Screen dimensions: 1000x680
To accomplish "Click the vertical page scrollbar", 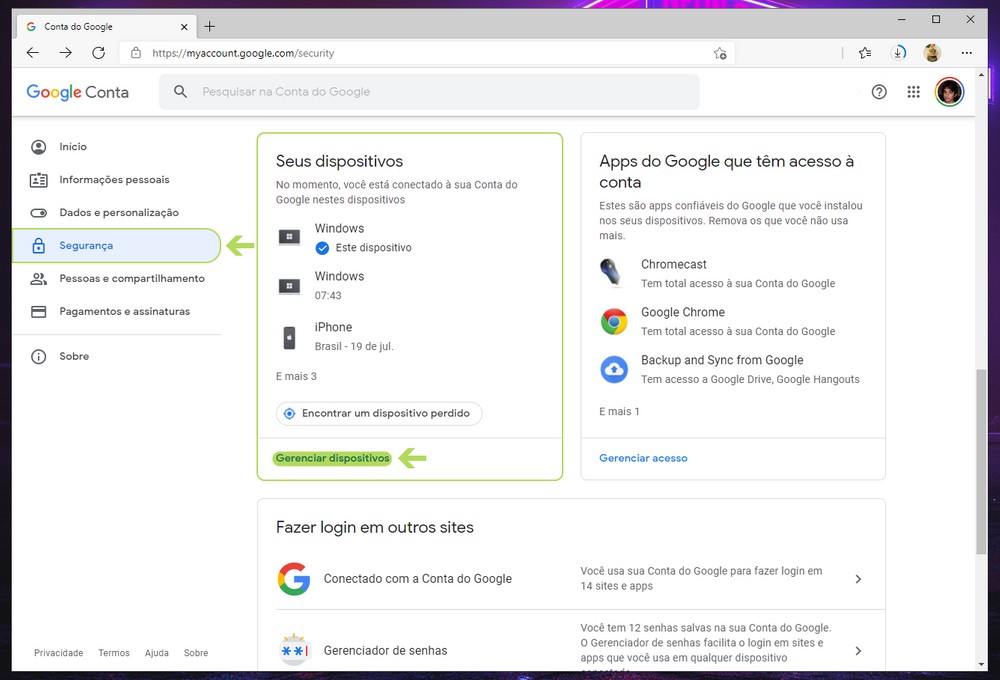I will click(981, 460).
